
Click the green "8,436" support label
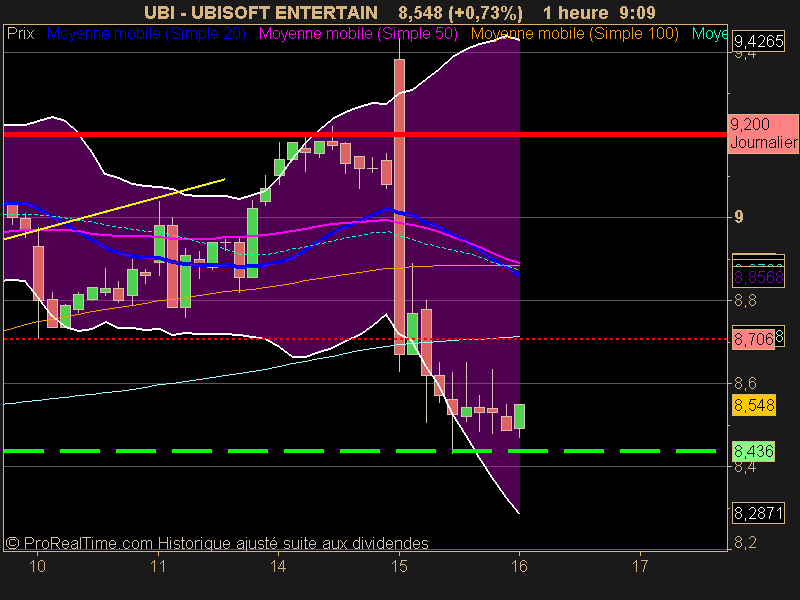(754, 451)
